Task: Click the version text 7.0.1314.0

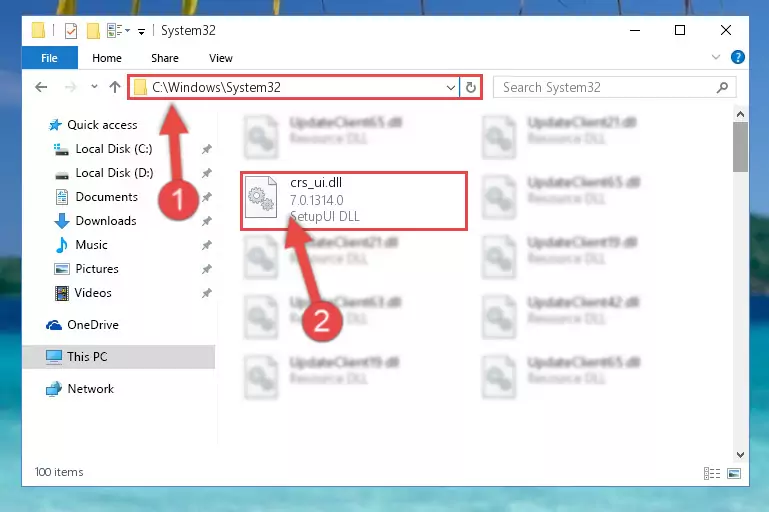Action: [x=316, y=200]
